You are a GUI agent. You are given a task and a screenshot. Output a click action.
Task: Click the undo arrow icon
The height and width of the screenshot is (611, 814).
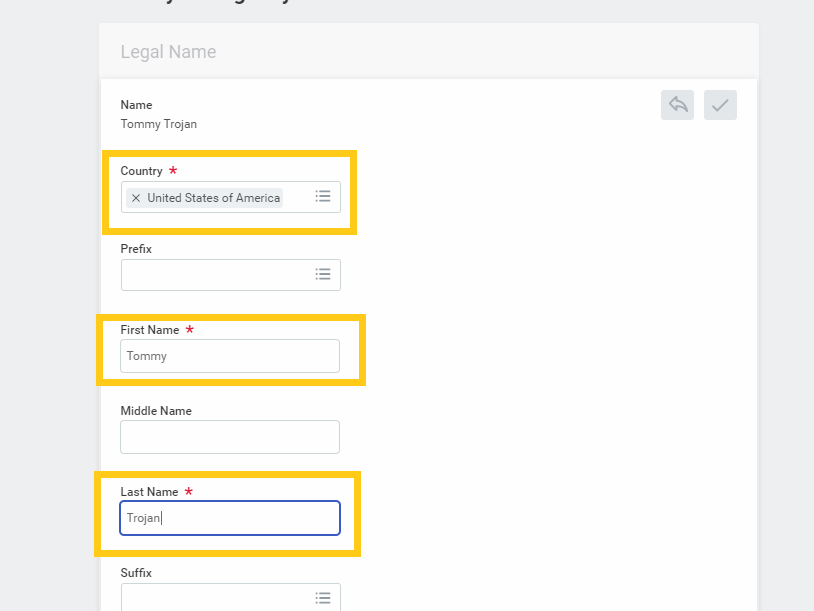(x=677, y=105)
